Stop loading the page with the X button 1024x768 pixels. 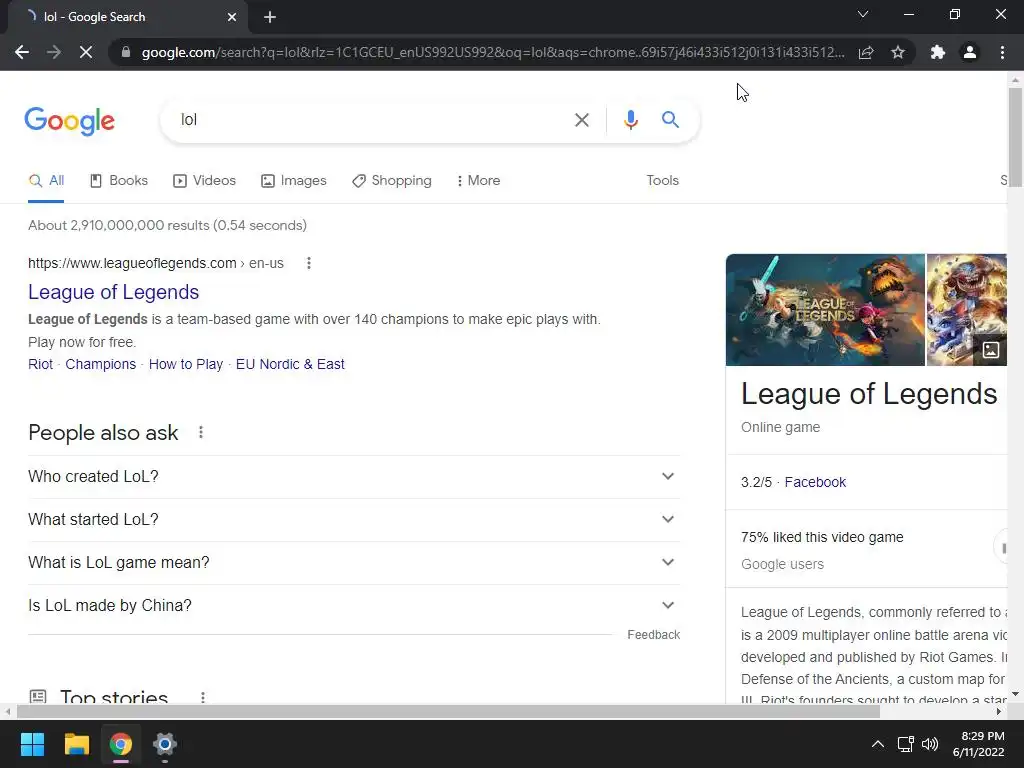pyautogui.click(x=86, y=52)
